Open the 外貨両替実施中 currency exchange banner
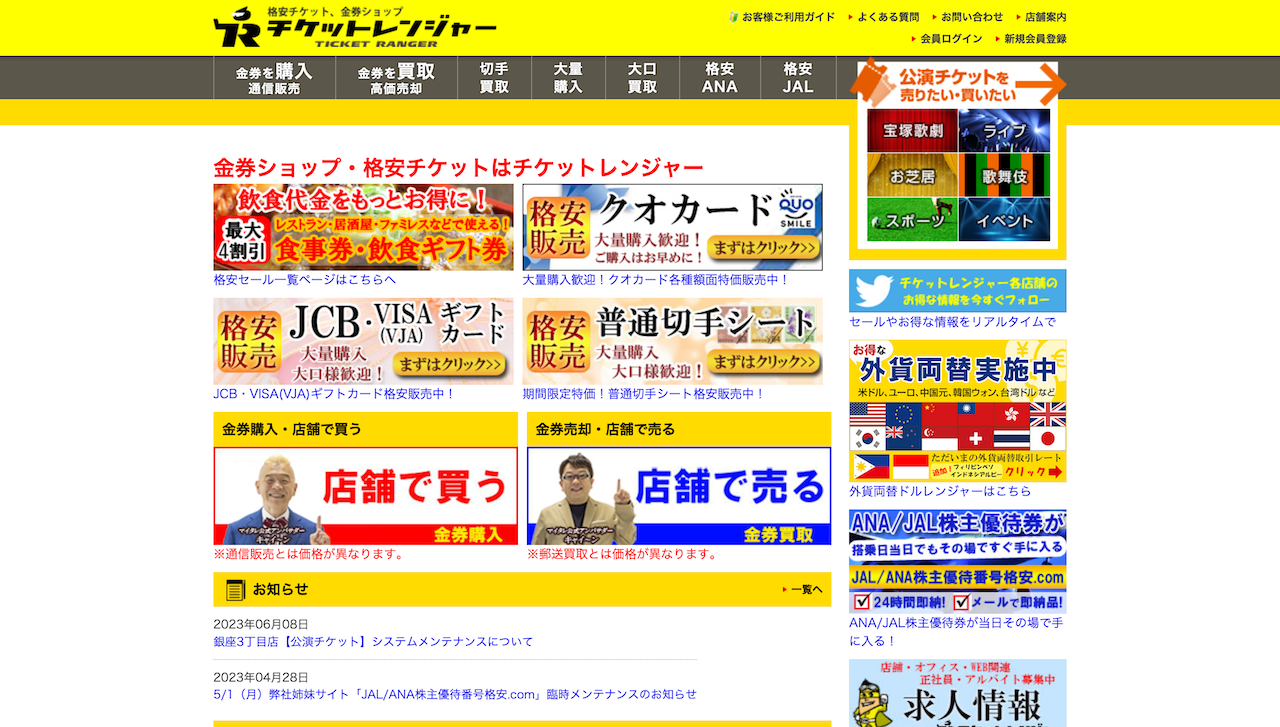The height and width of the screenshot is (727, 1280). [x=957, y=411]
